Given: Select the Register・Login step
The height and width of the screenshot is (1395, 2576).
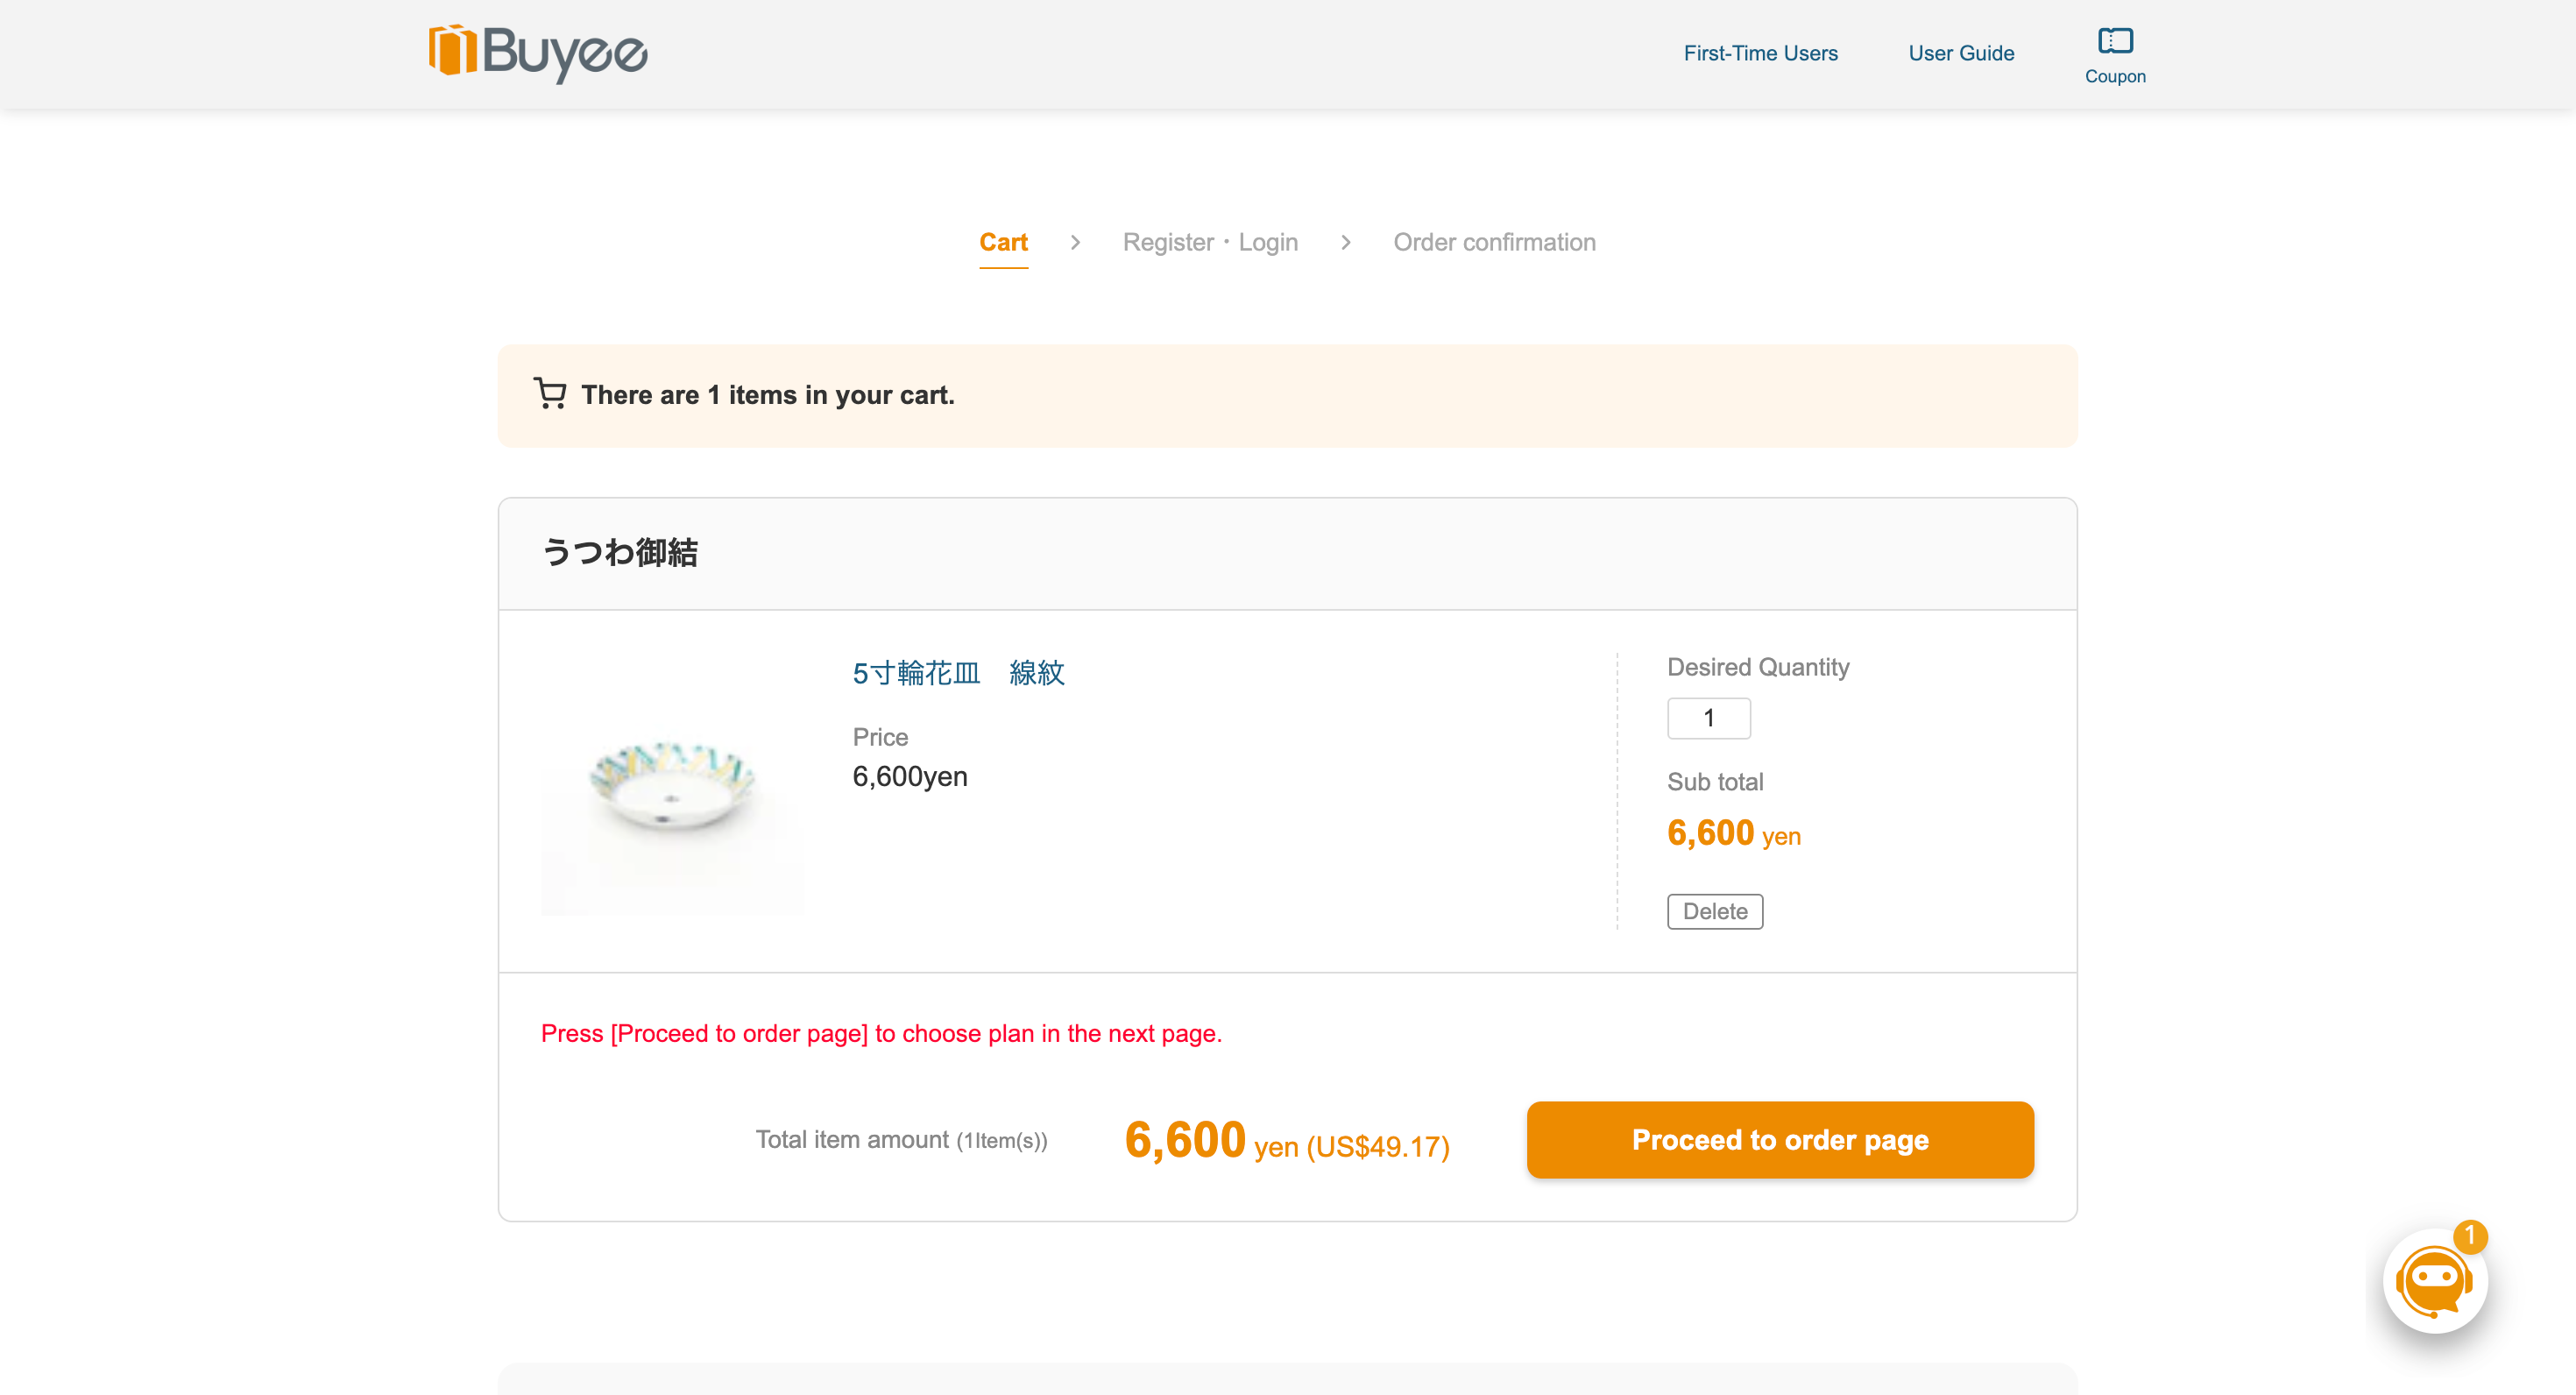Looking at the screenshot, I should coord(1210,242).
